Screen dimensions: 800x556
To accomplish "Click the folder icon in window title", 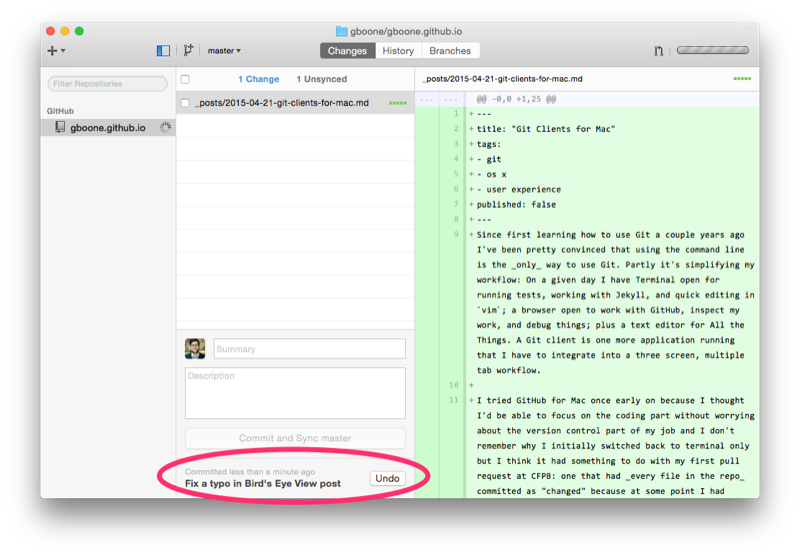I will point(341,31).
